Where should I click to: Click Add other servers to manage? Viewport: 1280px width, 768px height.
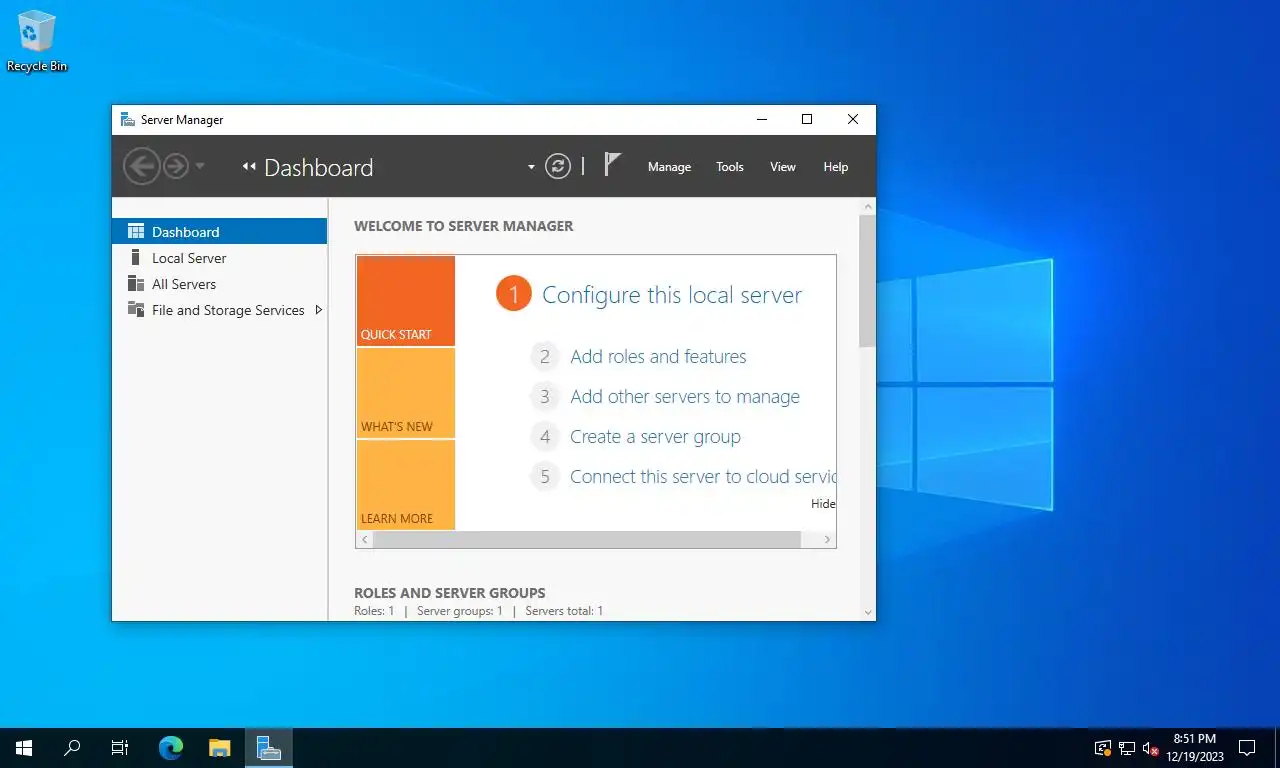(x=685, y=396)
